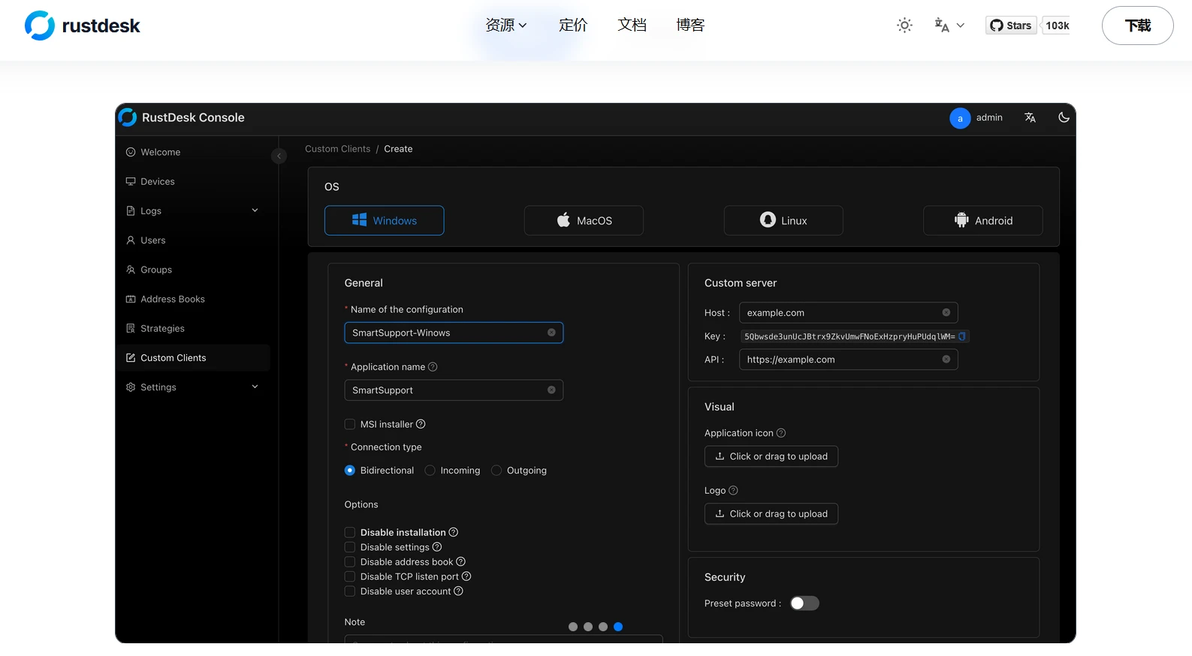The height and width of the screenshot is (656, 1192).
Task: Open the website language translate icon
Action: click(x=942, y=25)
